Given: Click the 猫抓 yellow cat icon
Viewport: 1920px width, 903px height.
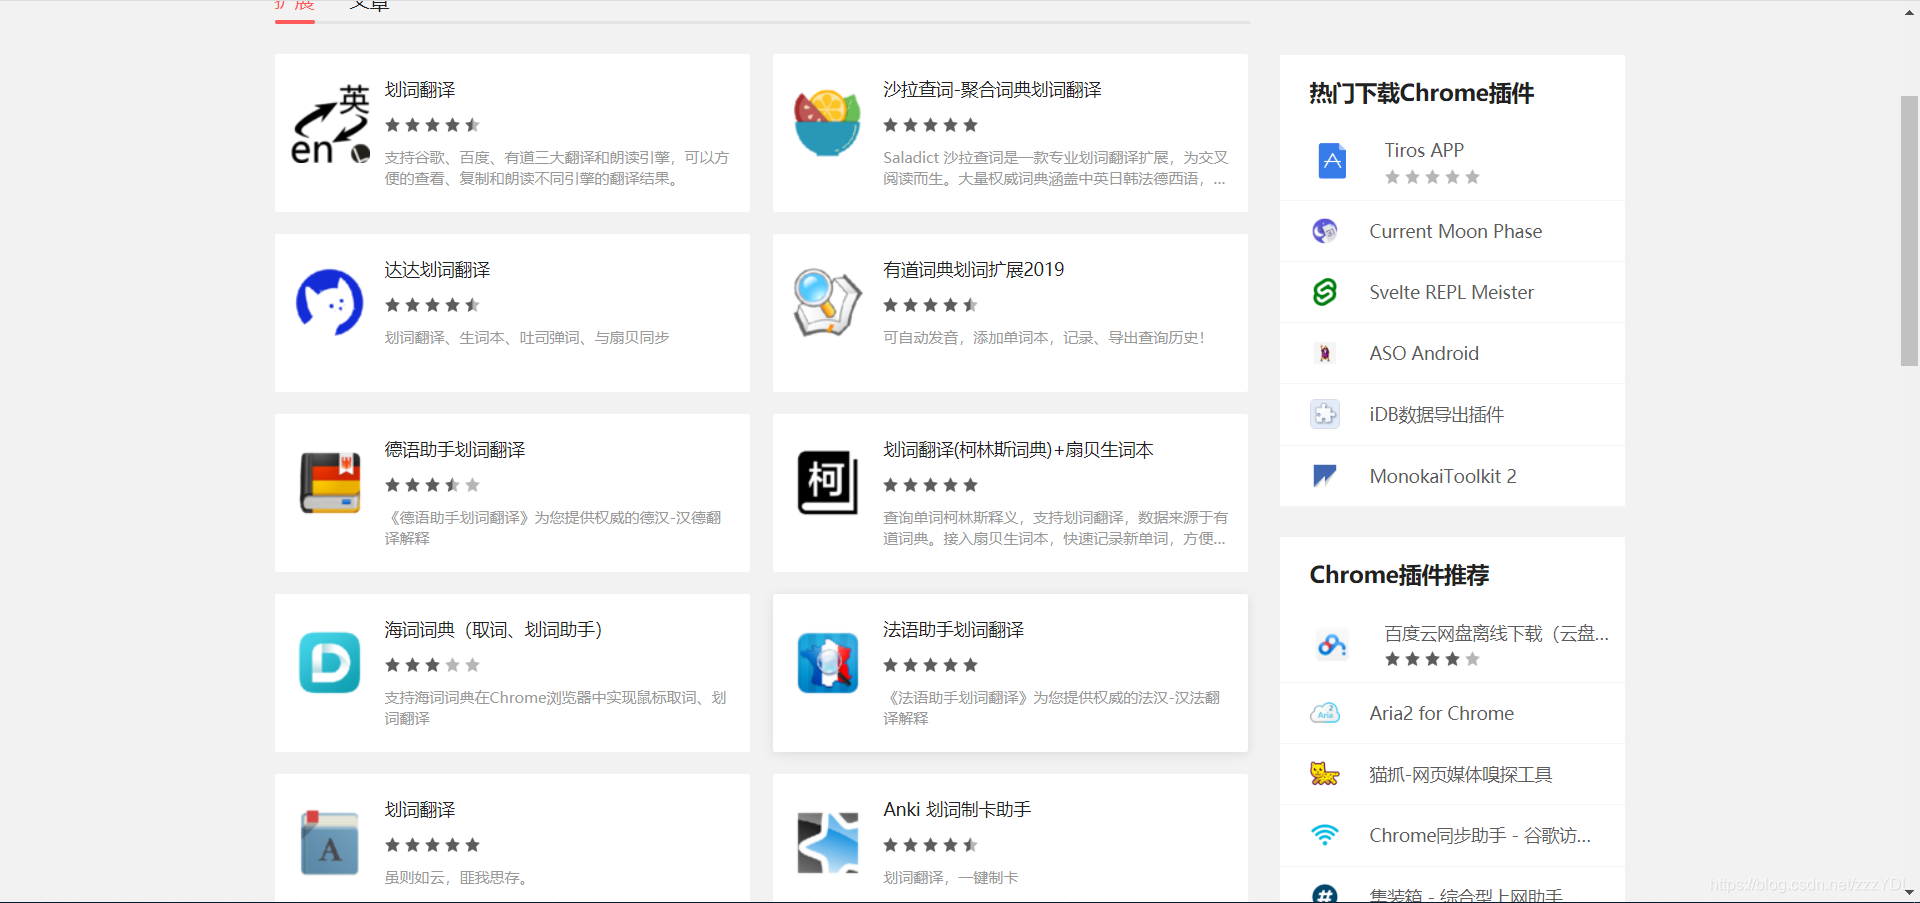Looking at the screenshot, I should tap(1325, 774).
